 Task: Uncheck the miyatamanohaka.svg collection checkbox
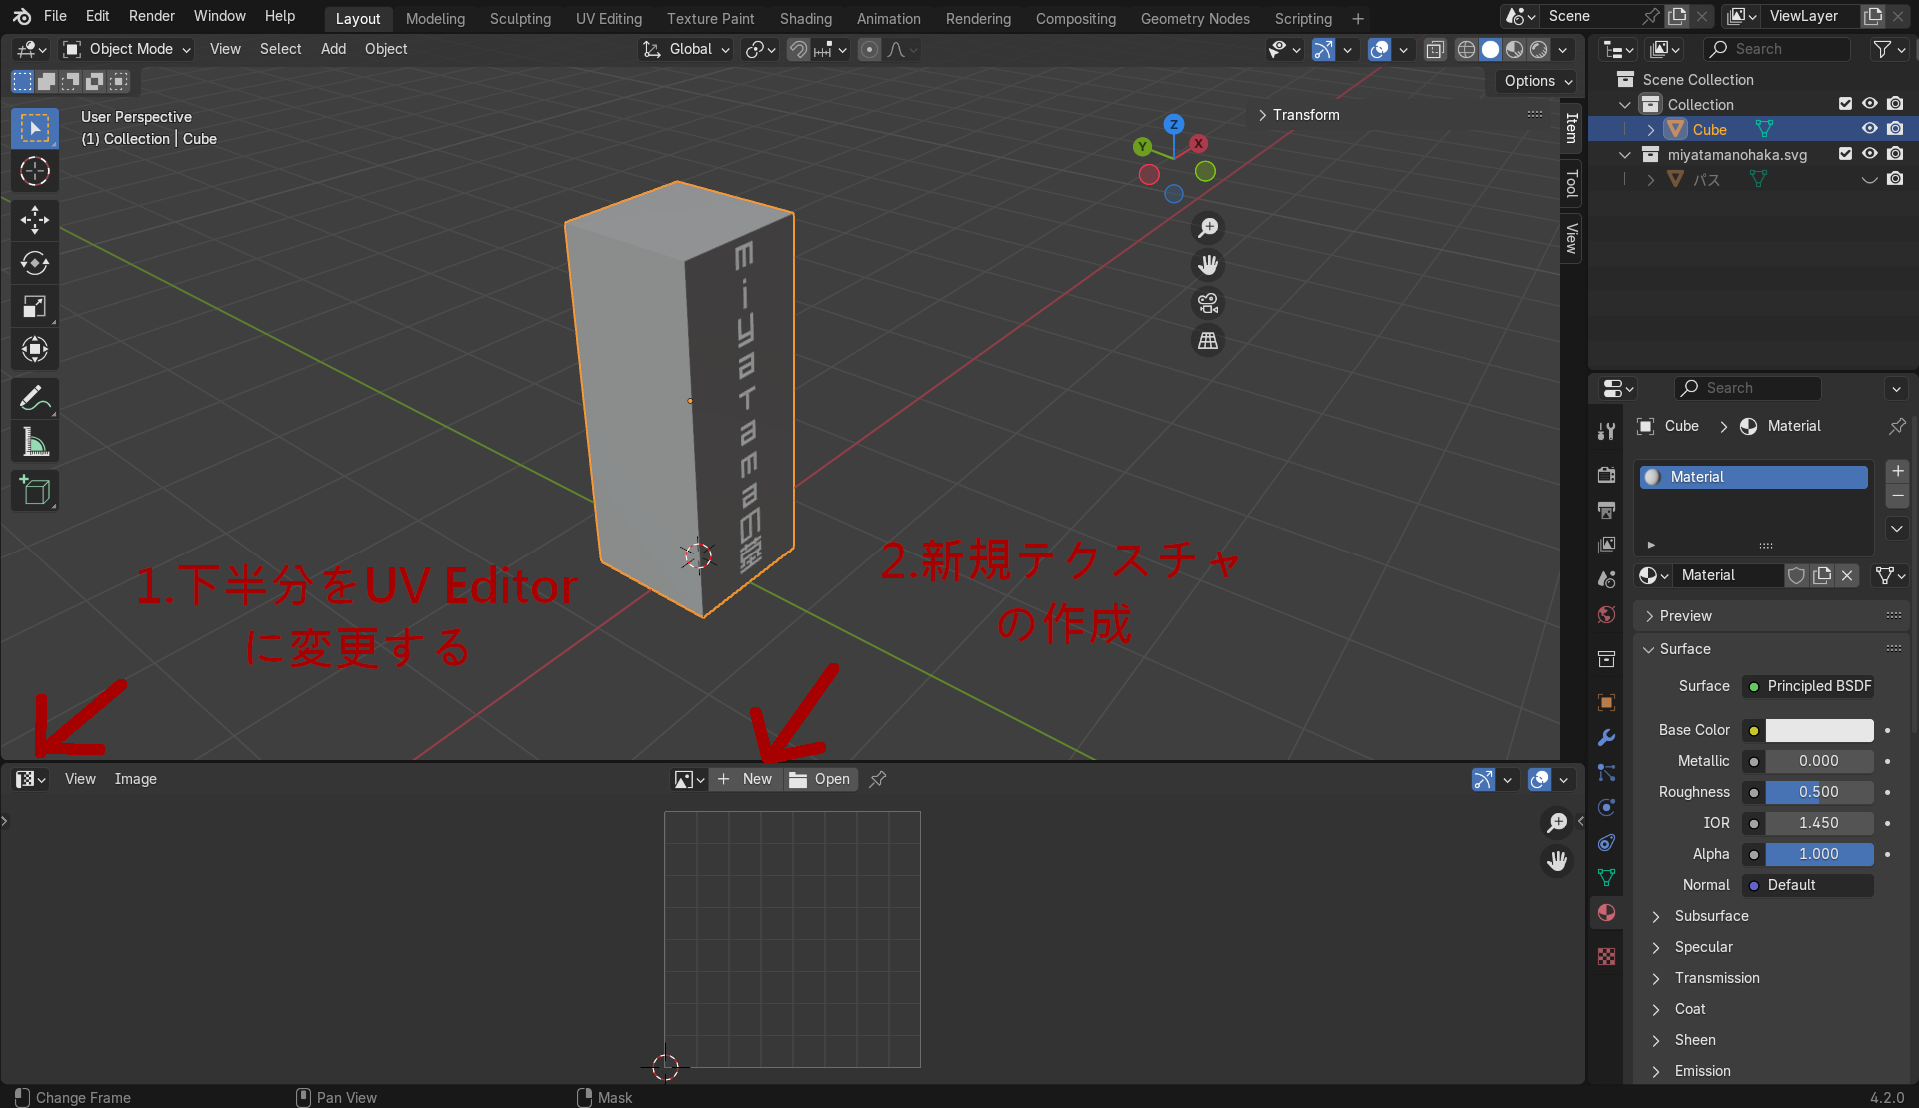(x=1845, y=154)
